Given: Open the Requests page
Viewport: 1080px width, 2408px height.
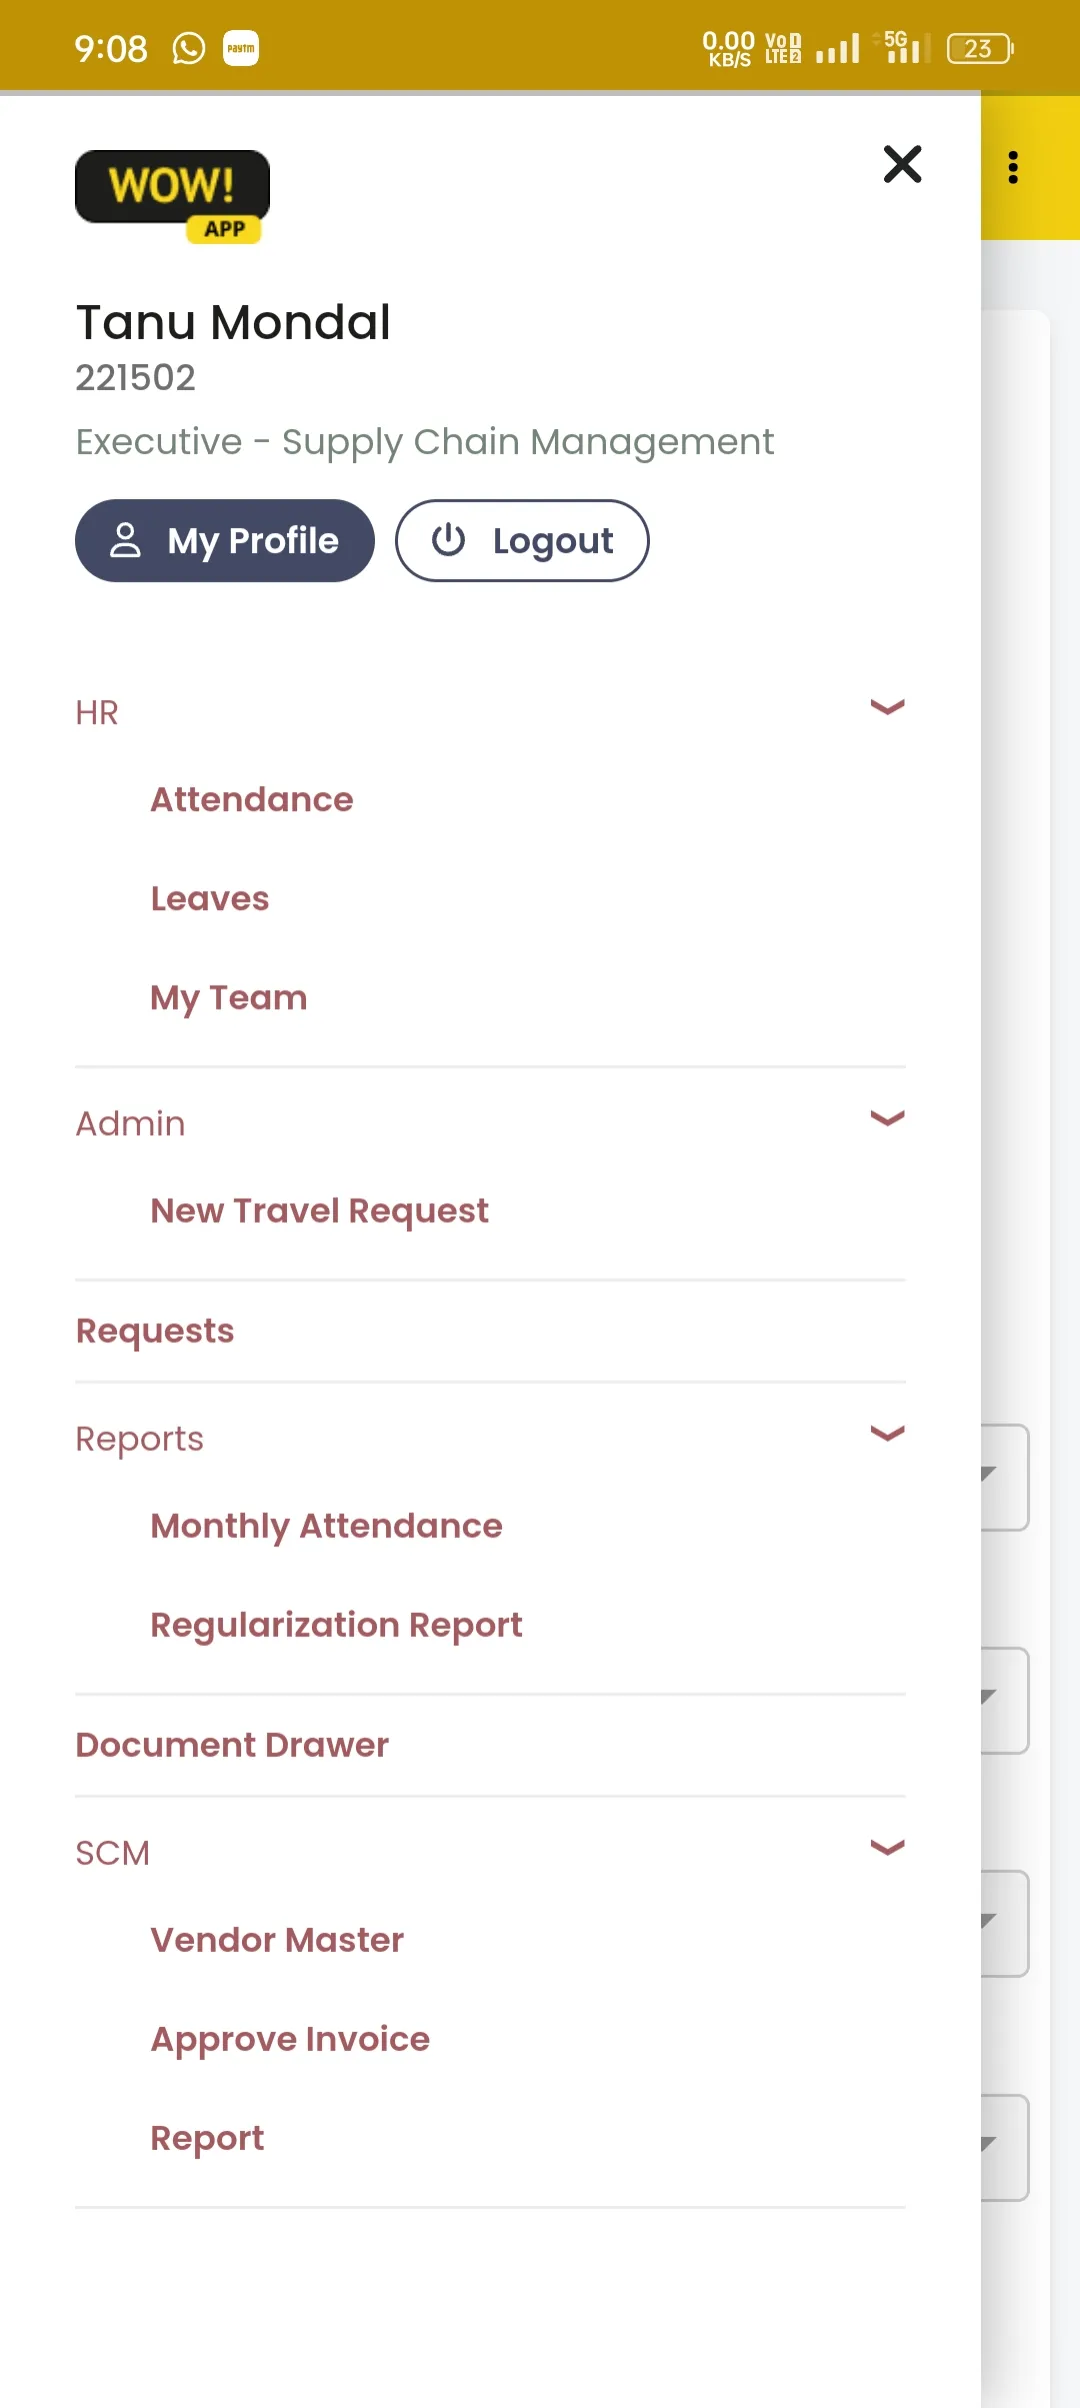Looking at the screenshot, I should click(155, 1331).
